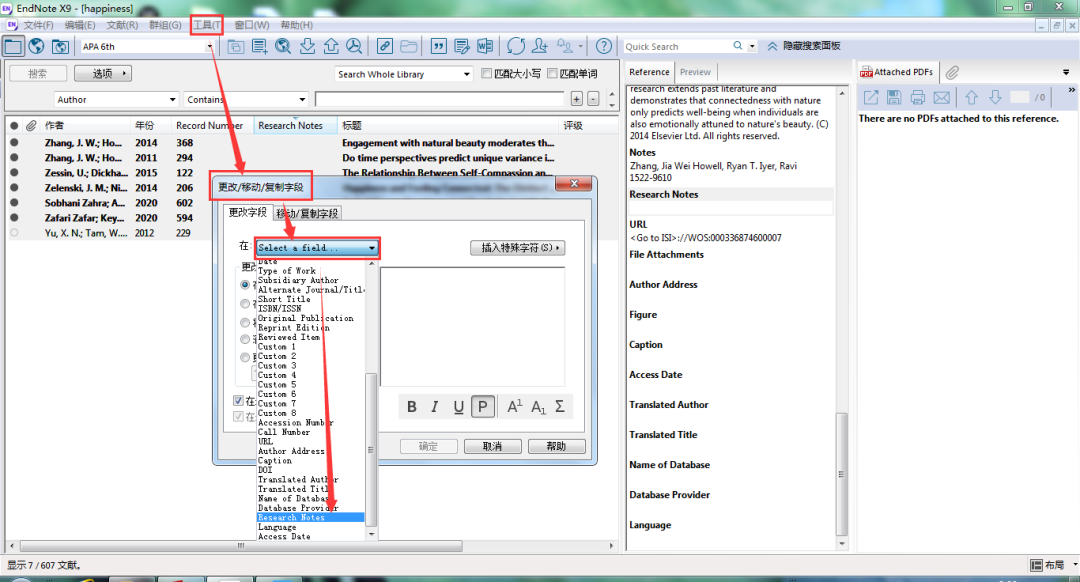Open Search Whole Library dropdown

coord(466,74)
